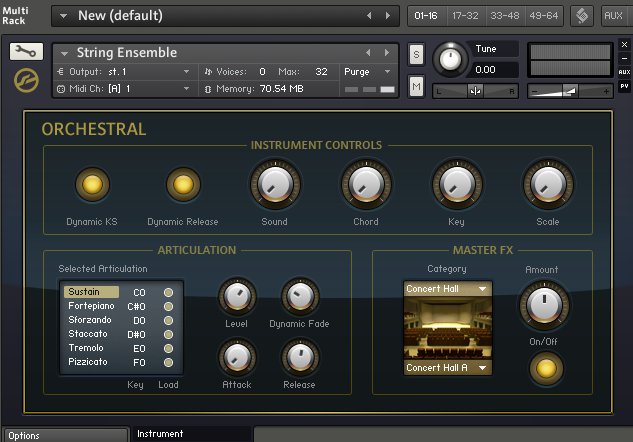The image size is (633, 442).
Task: Close the String Ensemble instrument with the X
Action: point(624,44)
